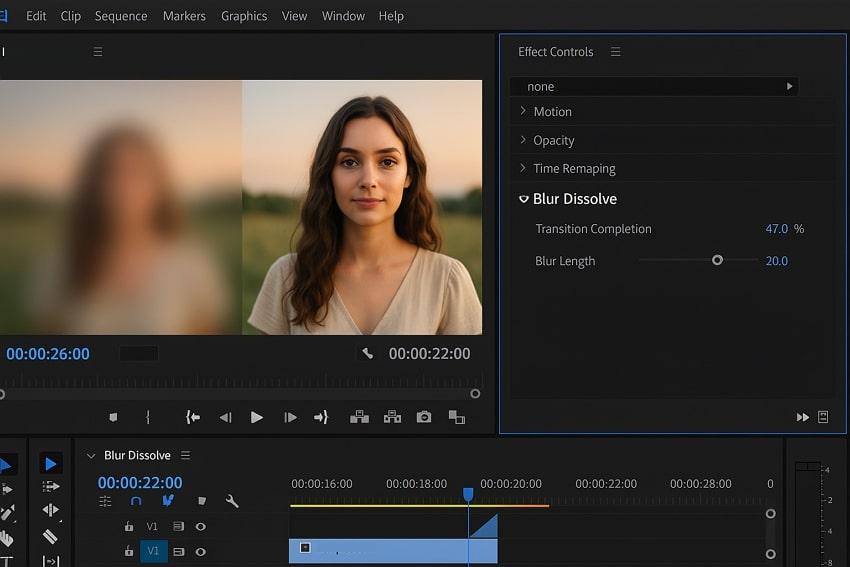Jump to the In point

[192, 417]
